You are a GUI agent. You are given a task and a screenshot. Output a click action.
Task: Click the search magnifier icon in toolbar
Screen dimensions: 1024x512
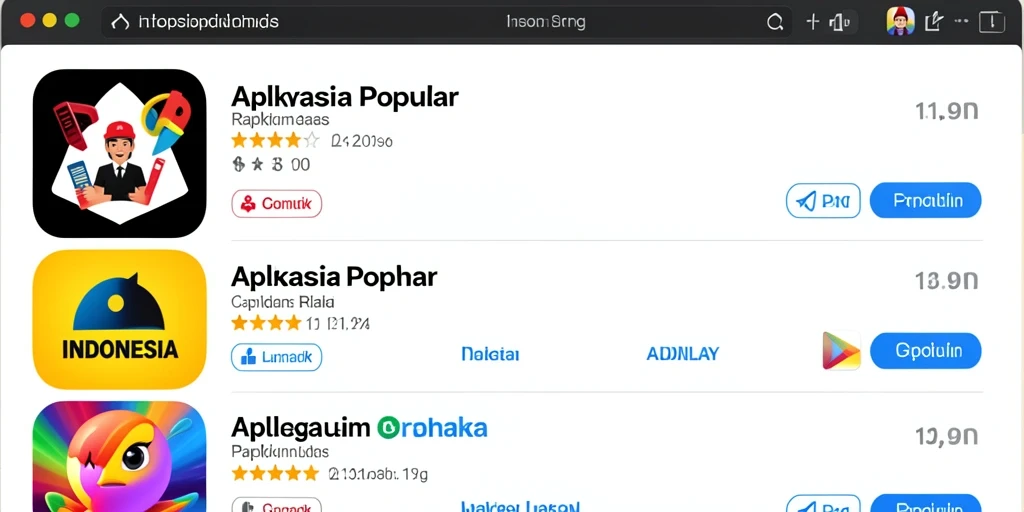(775, 22)
